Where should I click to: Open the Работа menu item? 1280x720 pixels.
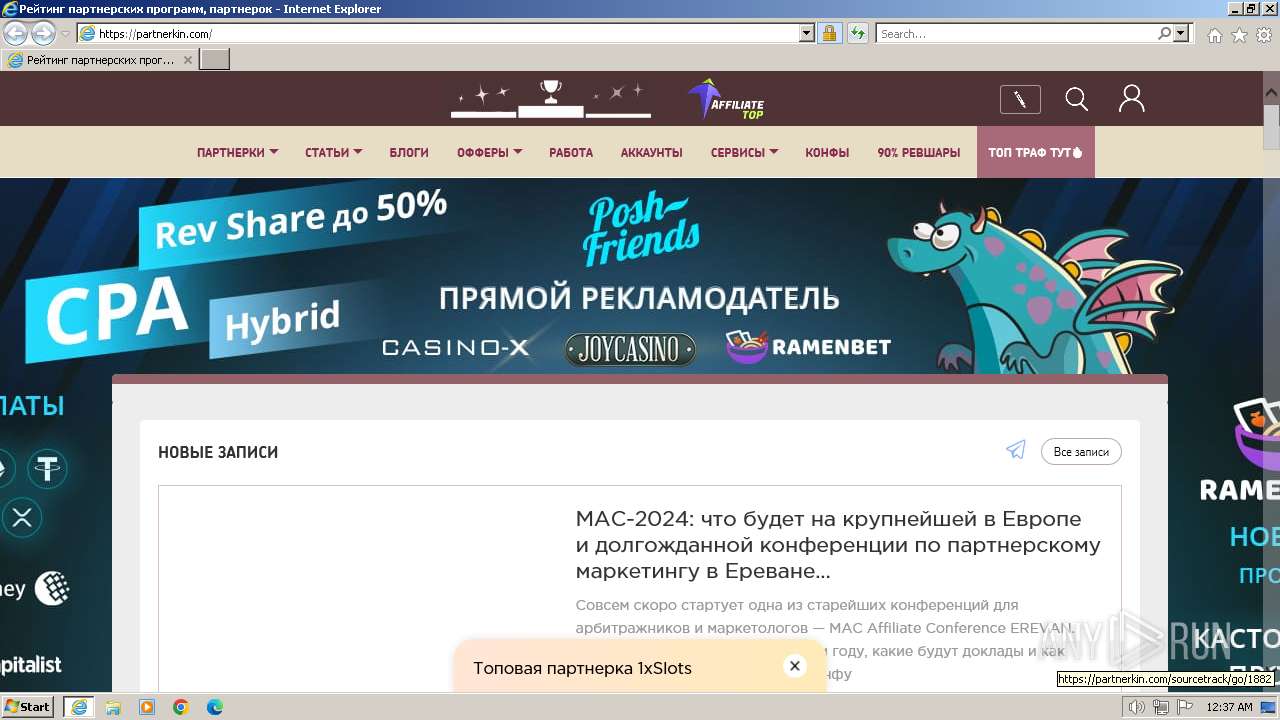(571, 153)
